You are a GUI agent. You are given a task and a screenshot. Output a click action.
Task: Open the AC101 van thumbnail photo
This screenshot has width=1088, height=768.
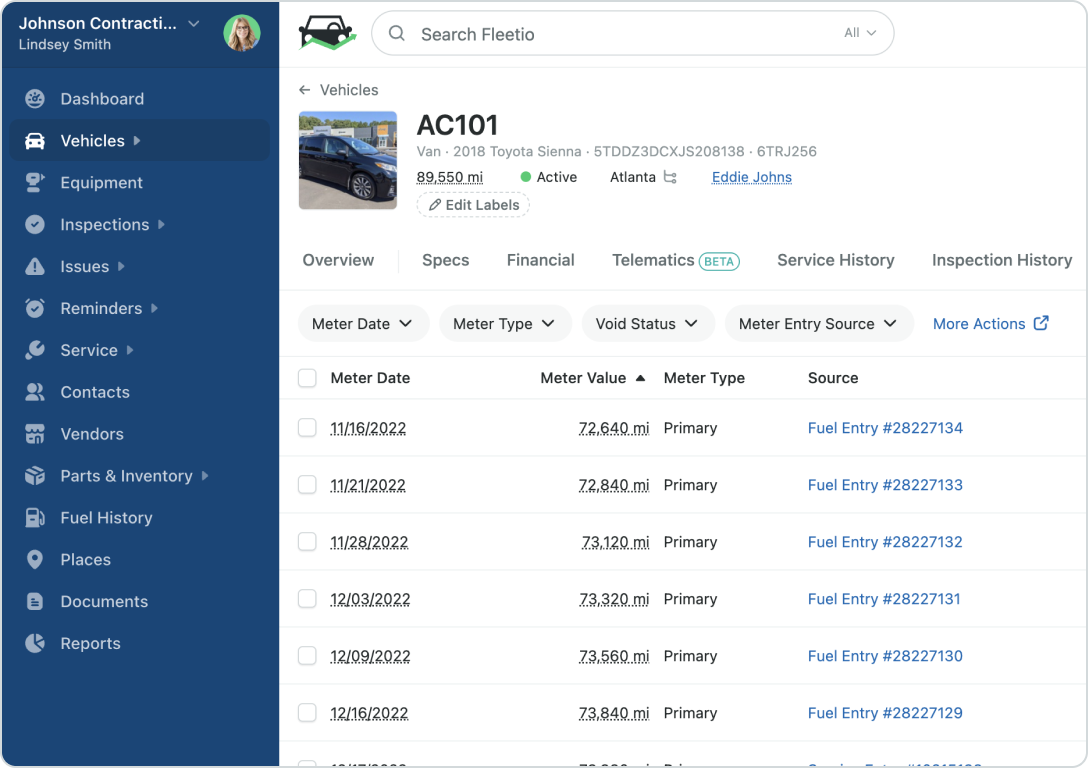[348, 160]
